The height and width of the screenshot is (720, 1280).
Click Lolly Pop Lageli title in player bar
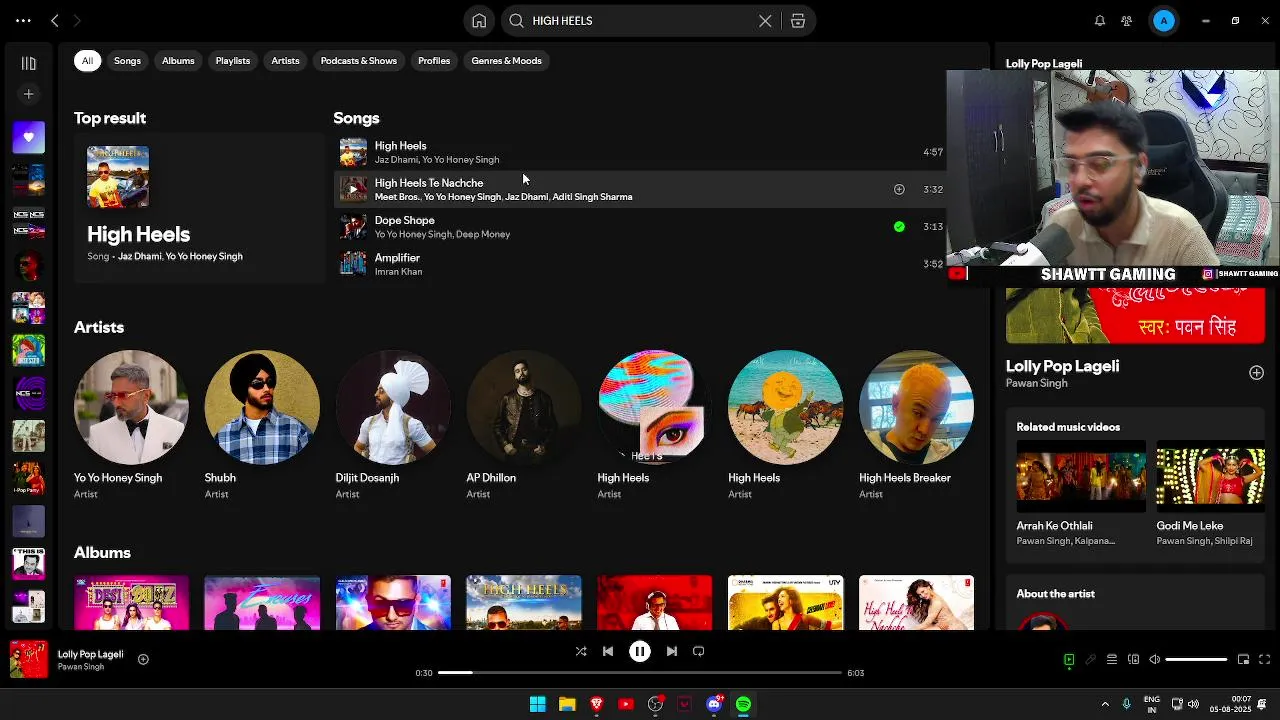(90, 654)
